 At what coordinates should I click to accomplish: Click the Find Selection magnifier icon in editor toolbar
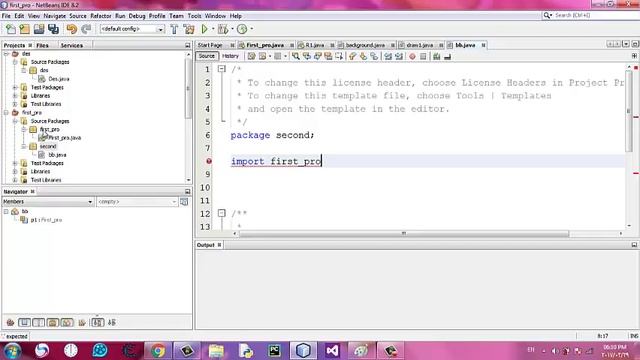(x=296, y=56)
